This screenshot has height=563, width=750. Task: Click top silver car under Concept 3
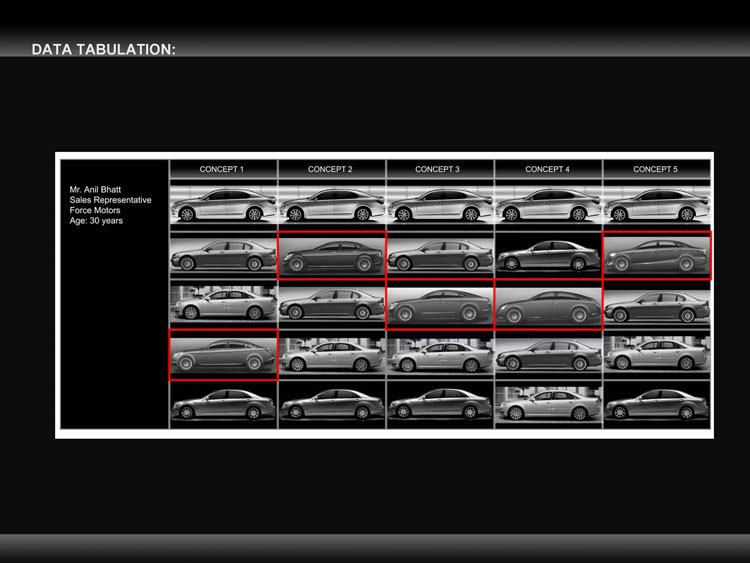(x=440, y=205)
